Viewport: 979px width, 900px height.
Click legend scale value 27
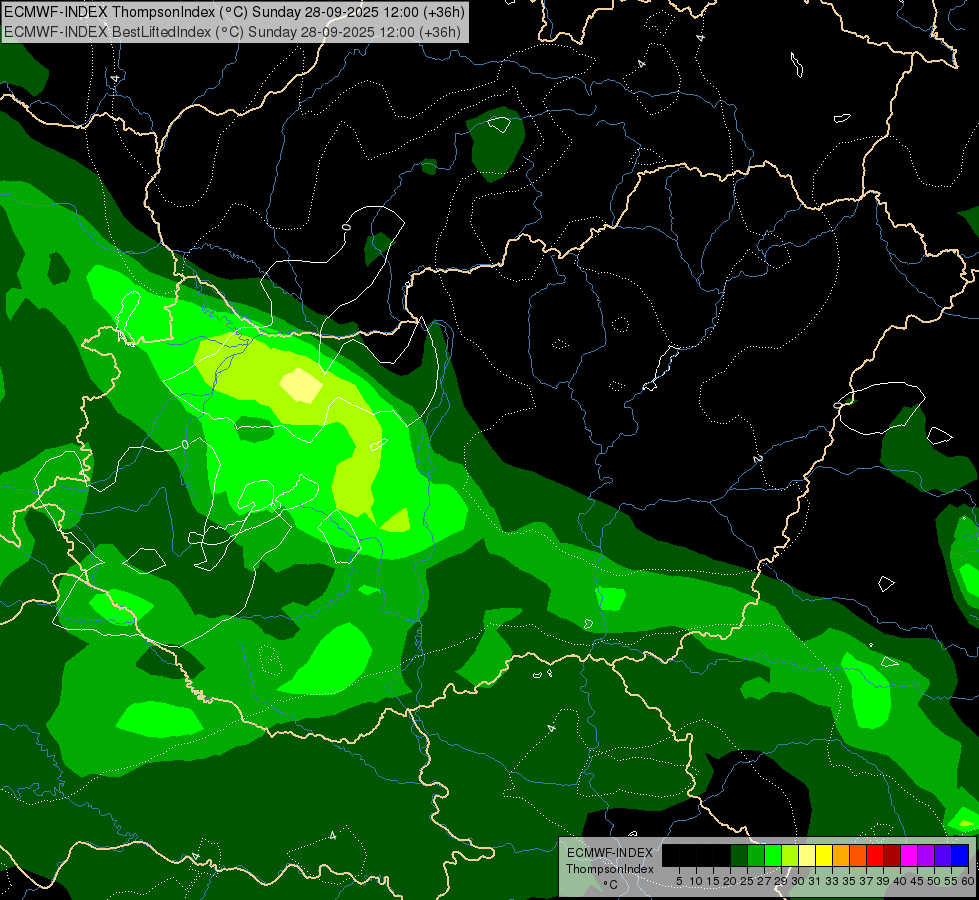tap(764, 881)
